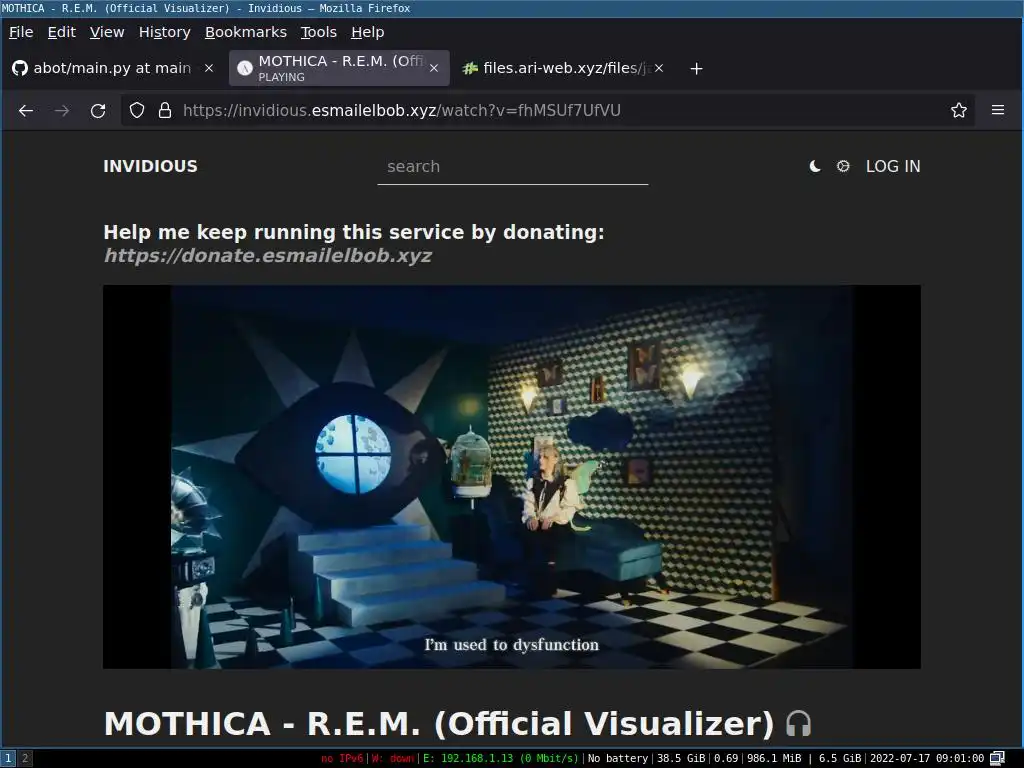Click the MOTHICA - R.E.M. video title heading
1024x768 pixels.
click(439, 724)
